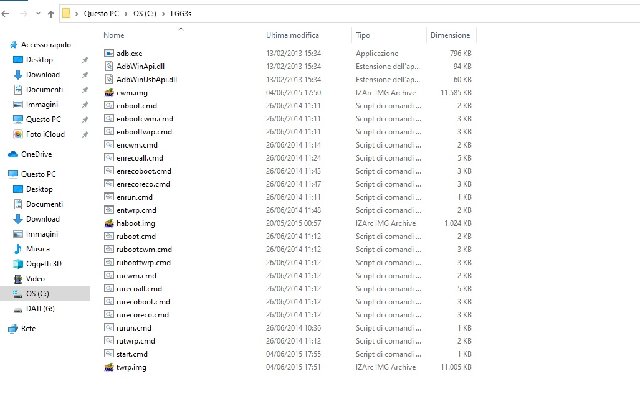Select file 'rutwrp.cmd'
The image size is (640, 399).
[136, 341]
